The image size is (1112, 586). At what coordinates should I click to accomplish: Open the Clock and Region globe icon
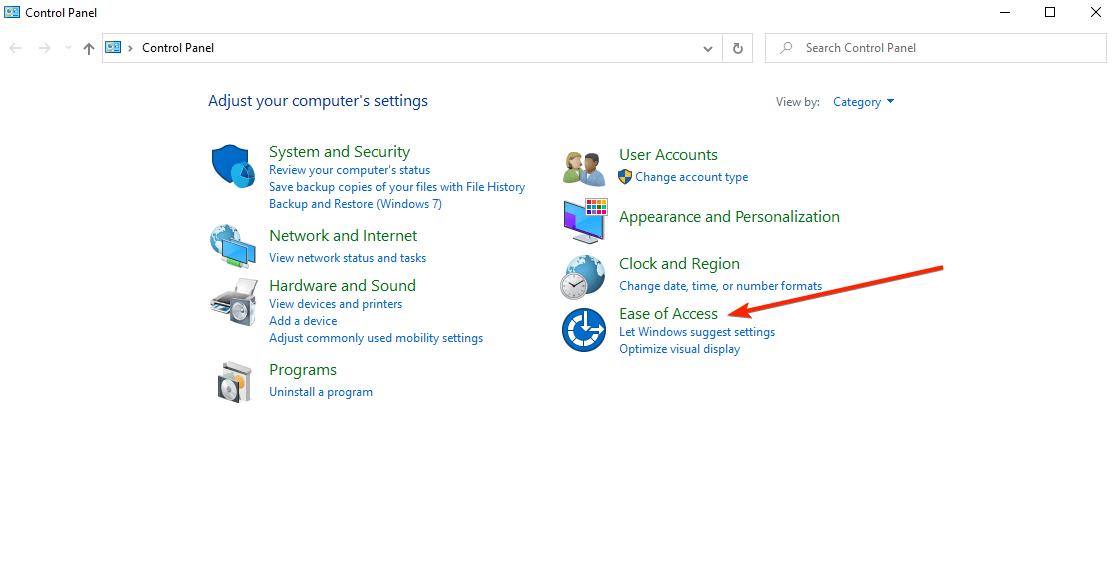[x=584, y=276]
